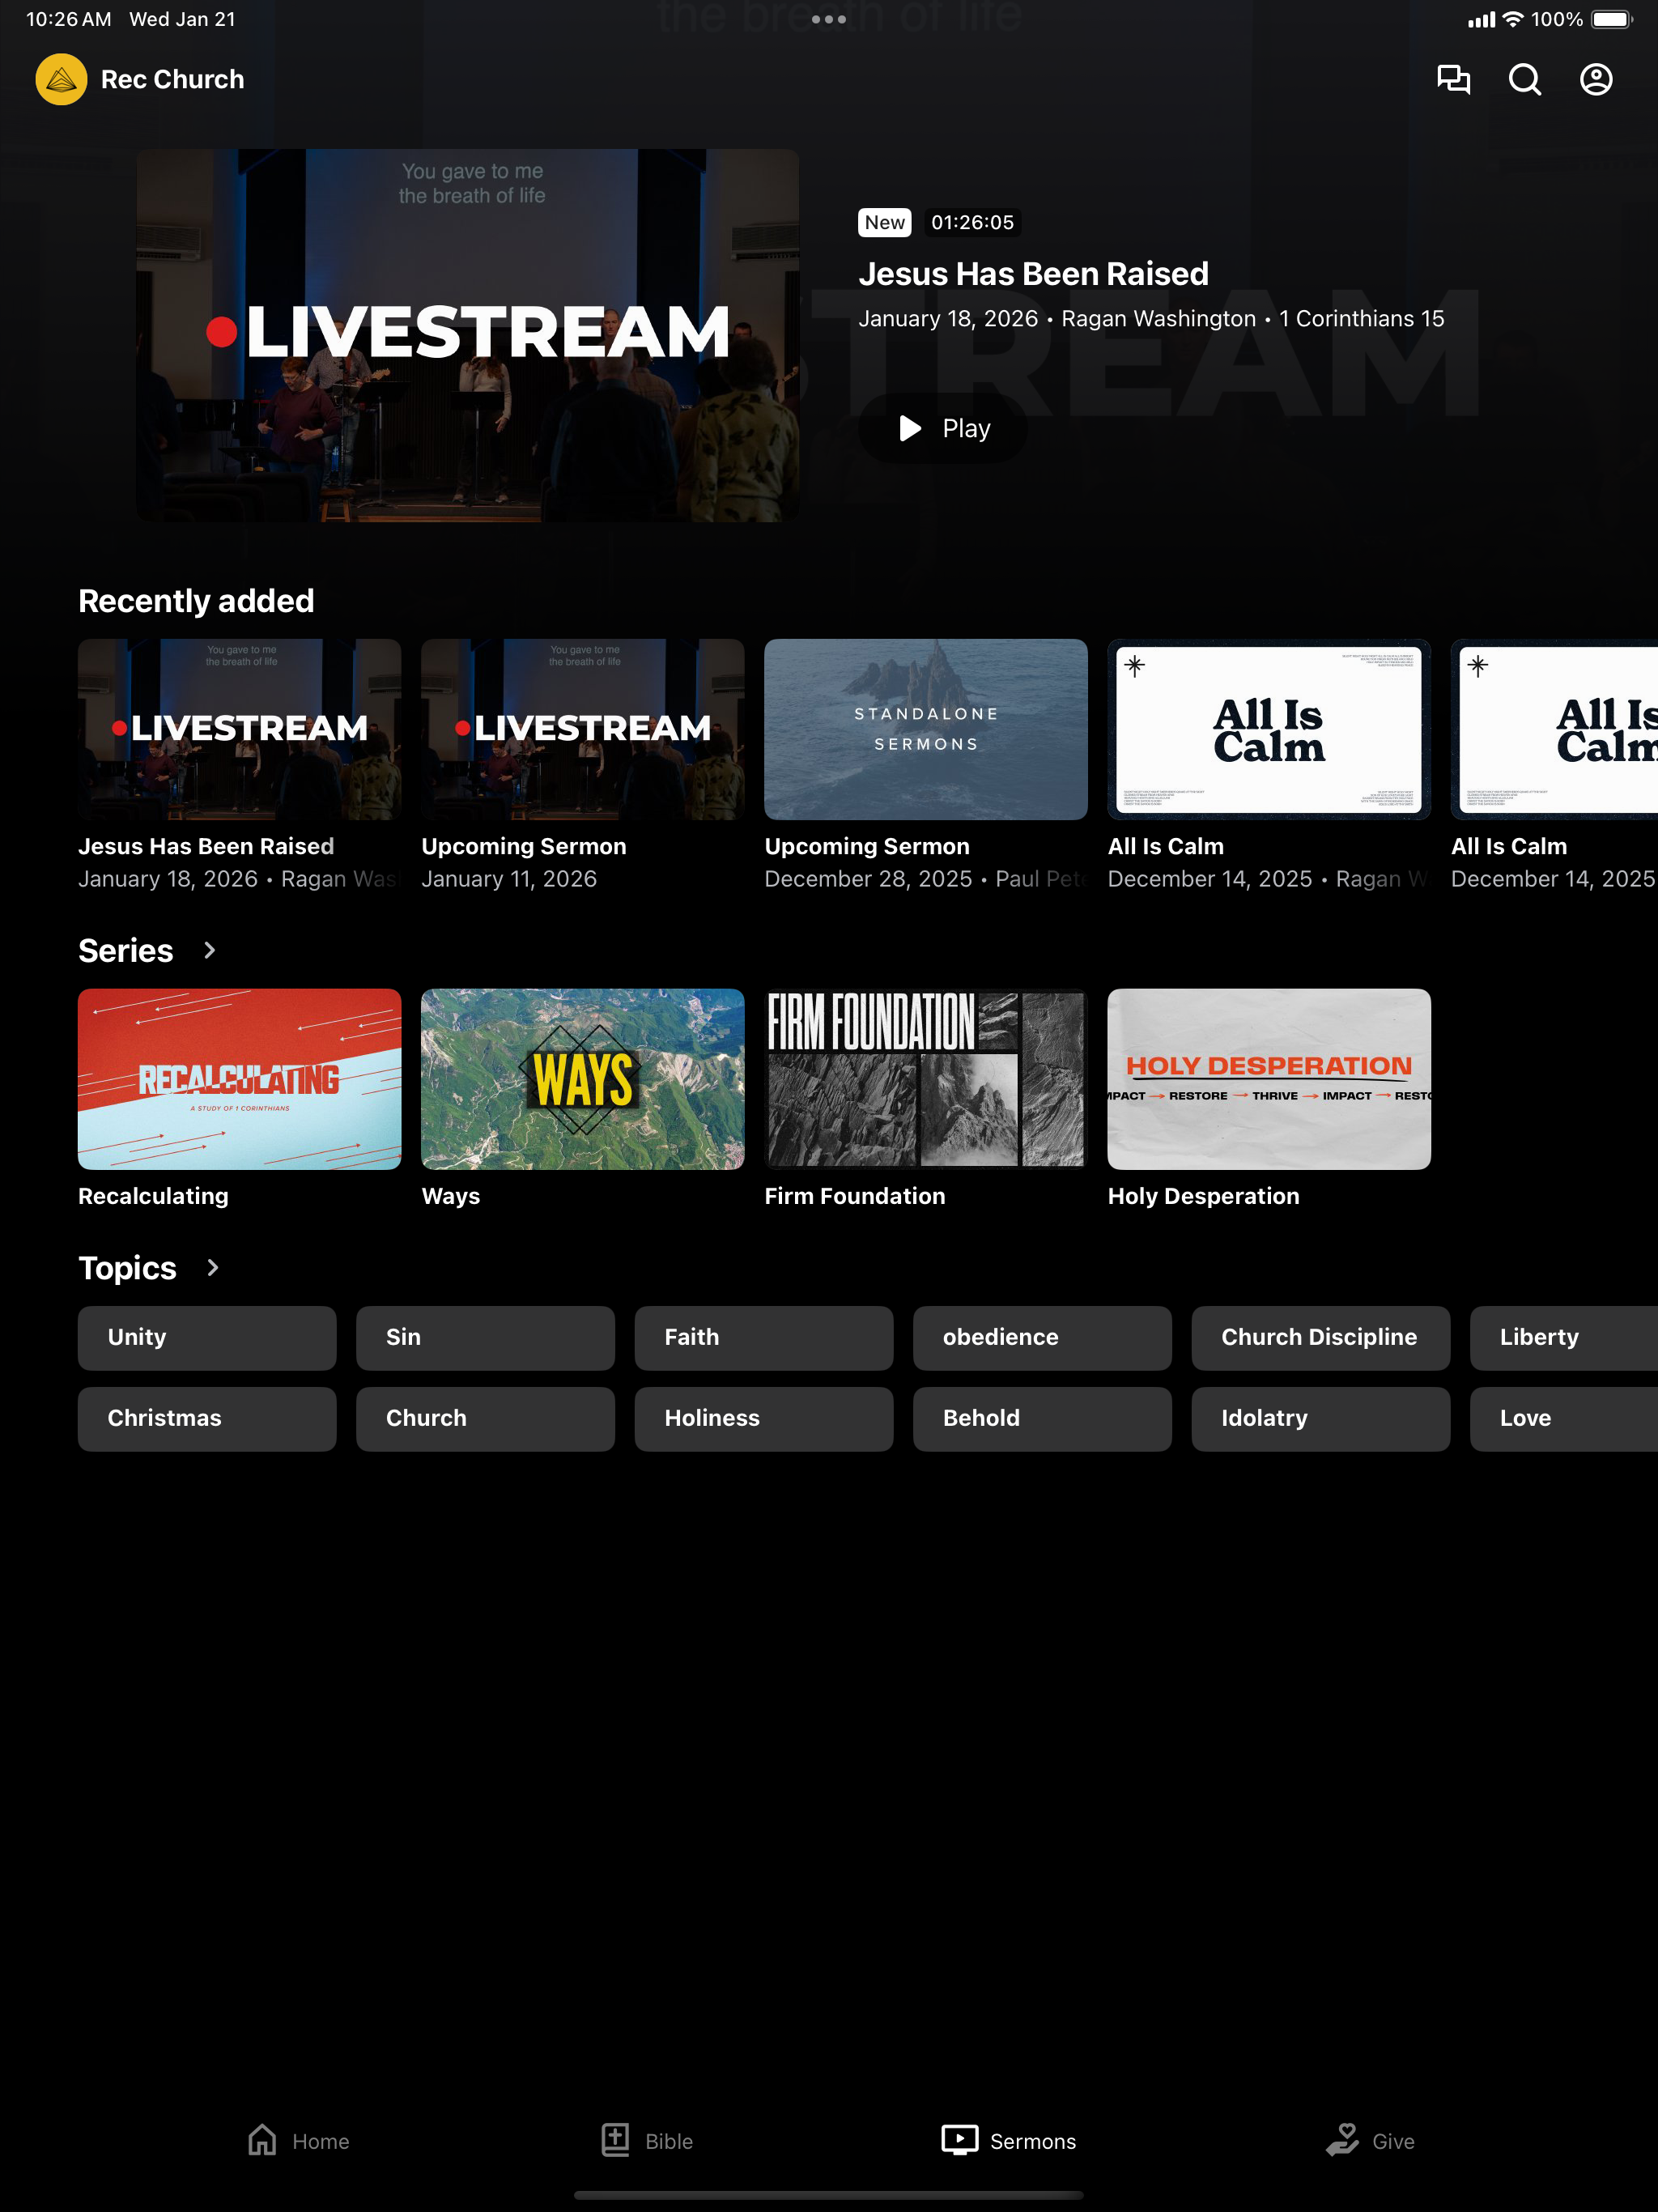Click the Rec Church title text
The image size is (1658, 2212).
pos(172,79)
